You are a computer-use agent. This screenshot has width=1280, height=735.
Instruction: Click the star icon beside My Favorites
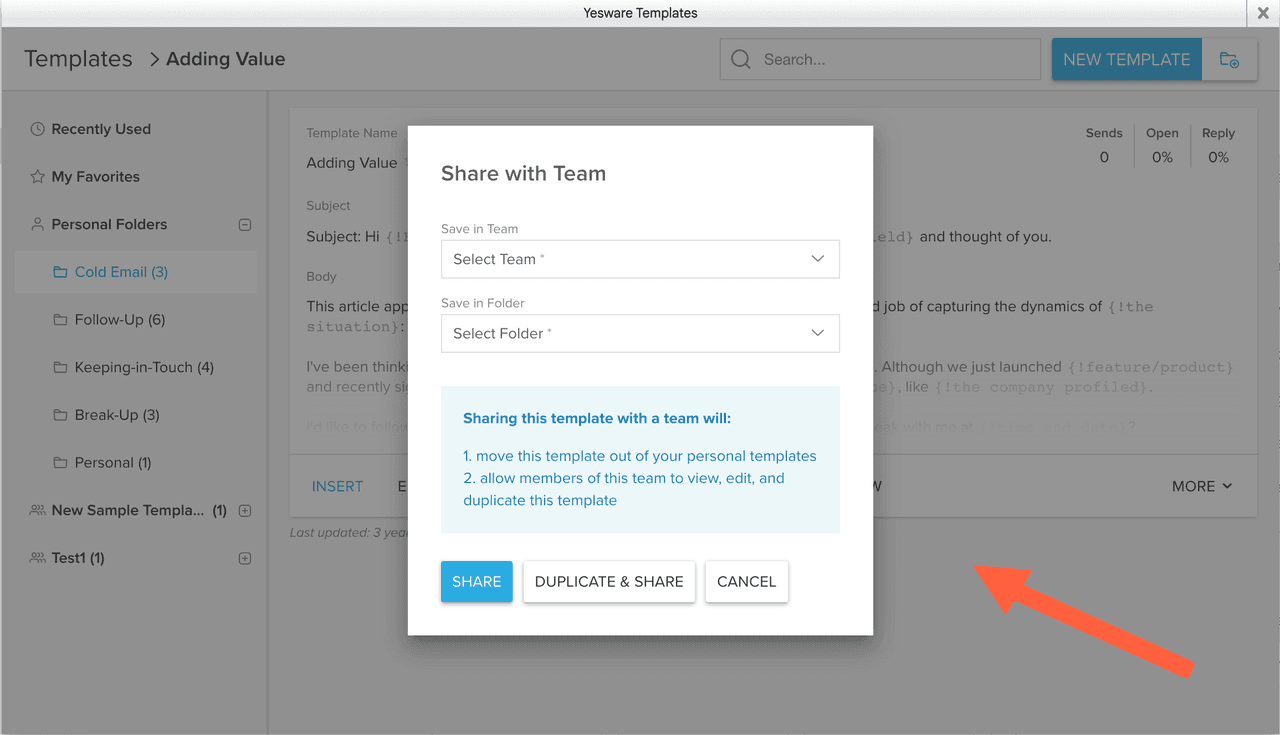(37, 177)
